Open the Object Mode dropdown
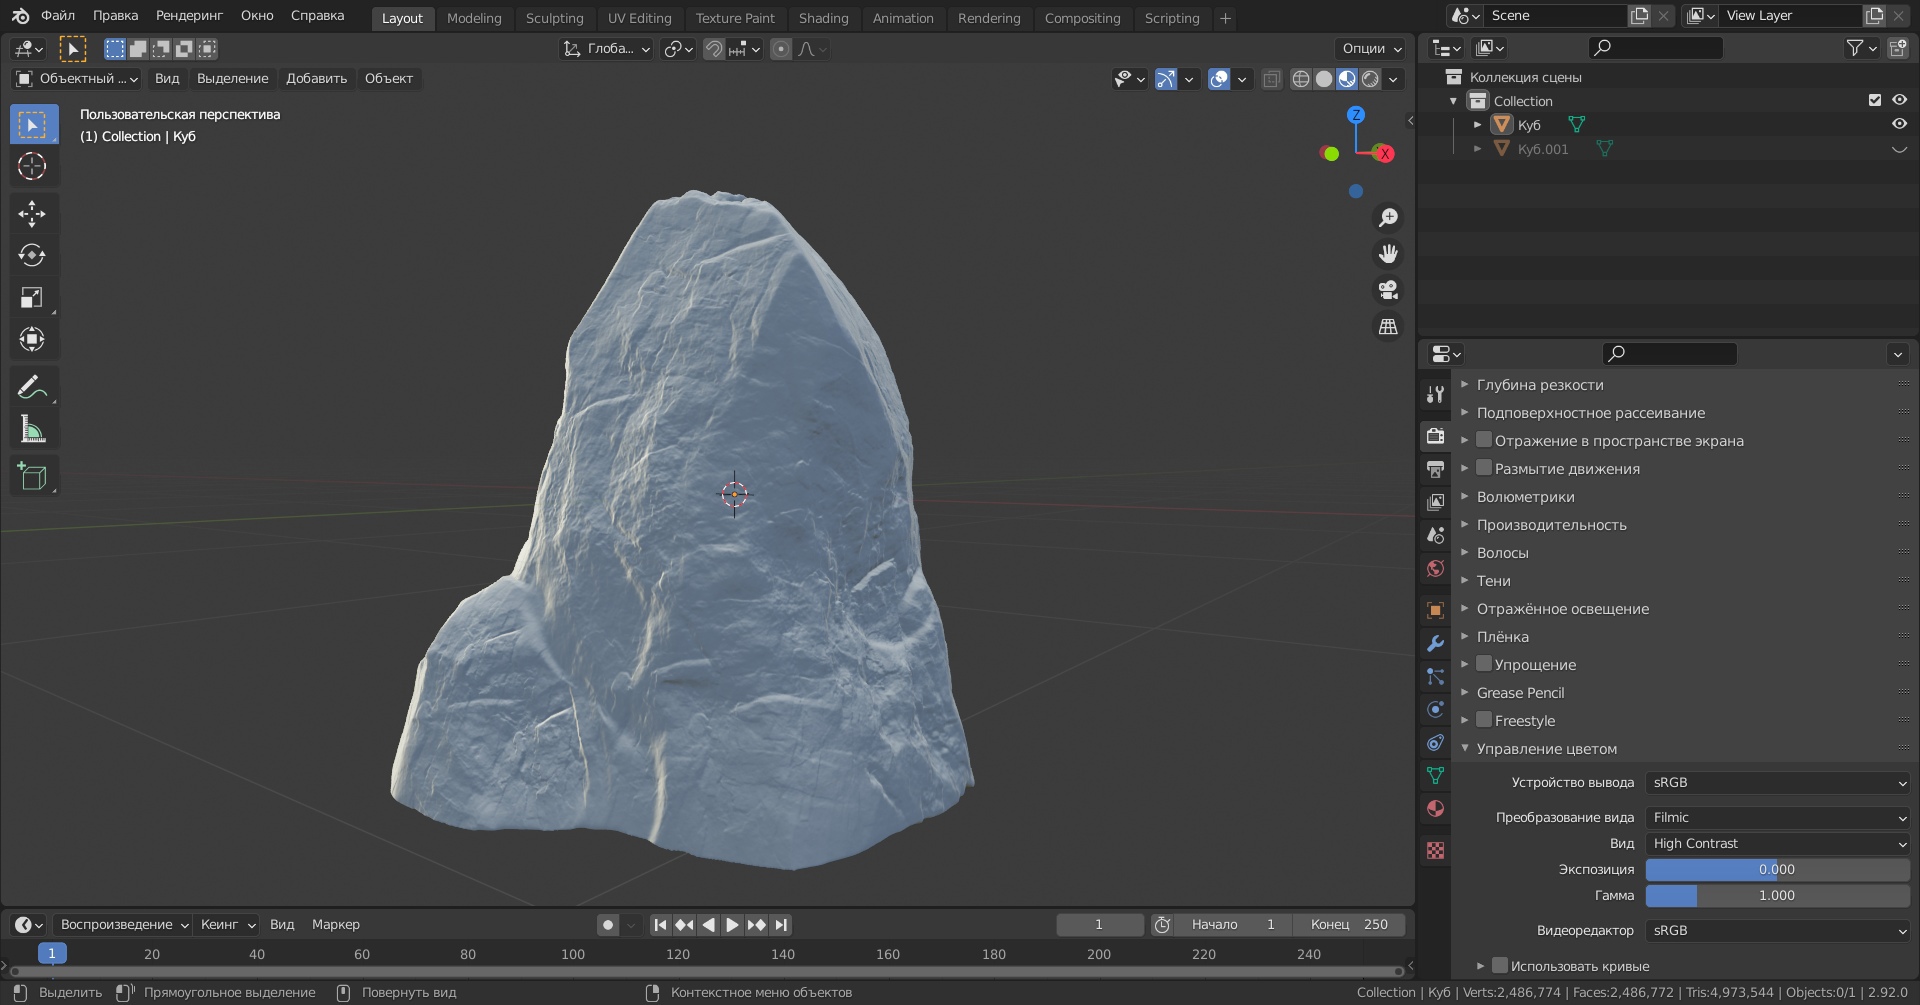 pyautogui.click(x=77, y=79)
